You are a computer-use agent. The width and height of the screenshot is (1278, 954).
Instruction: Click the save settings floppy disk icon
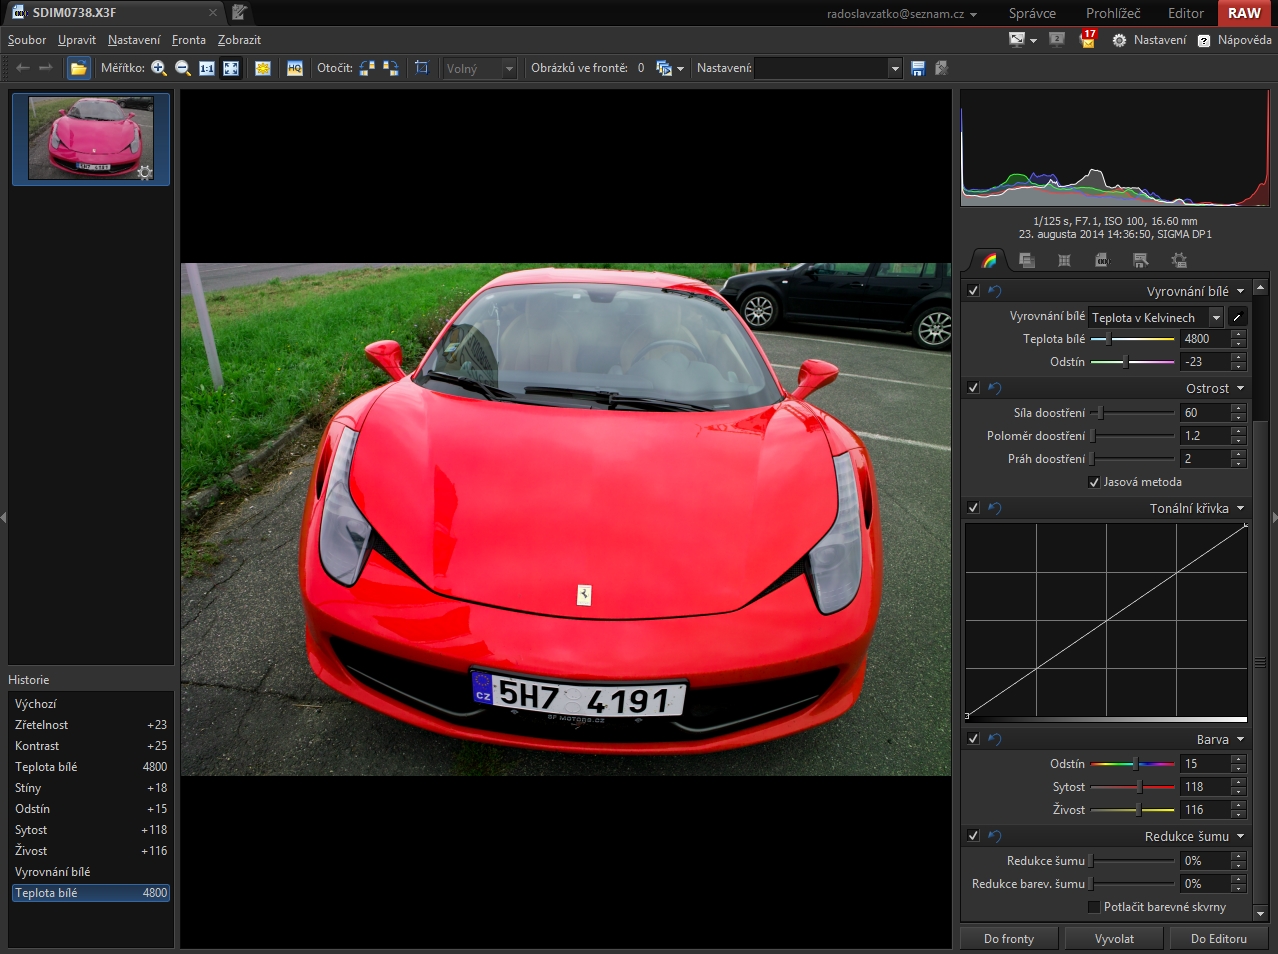(919, 68)
